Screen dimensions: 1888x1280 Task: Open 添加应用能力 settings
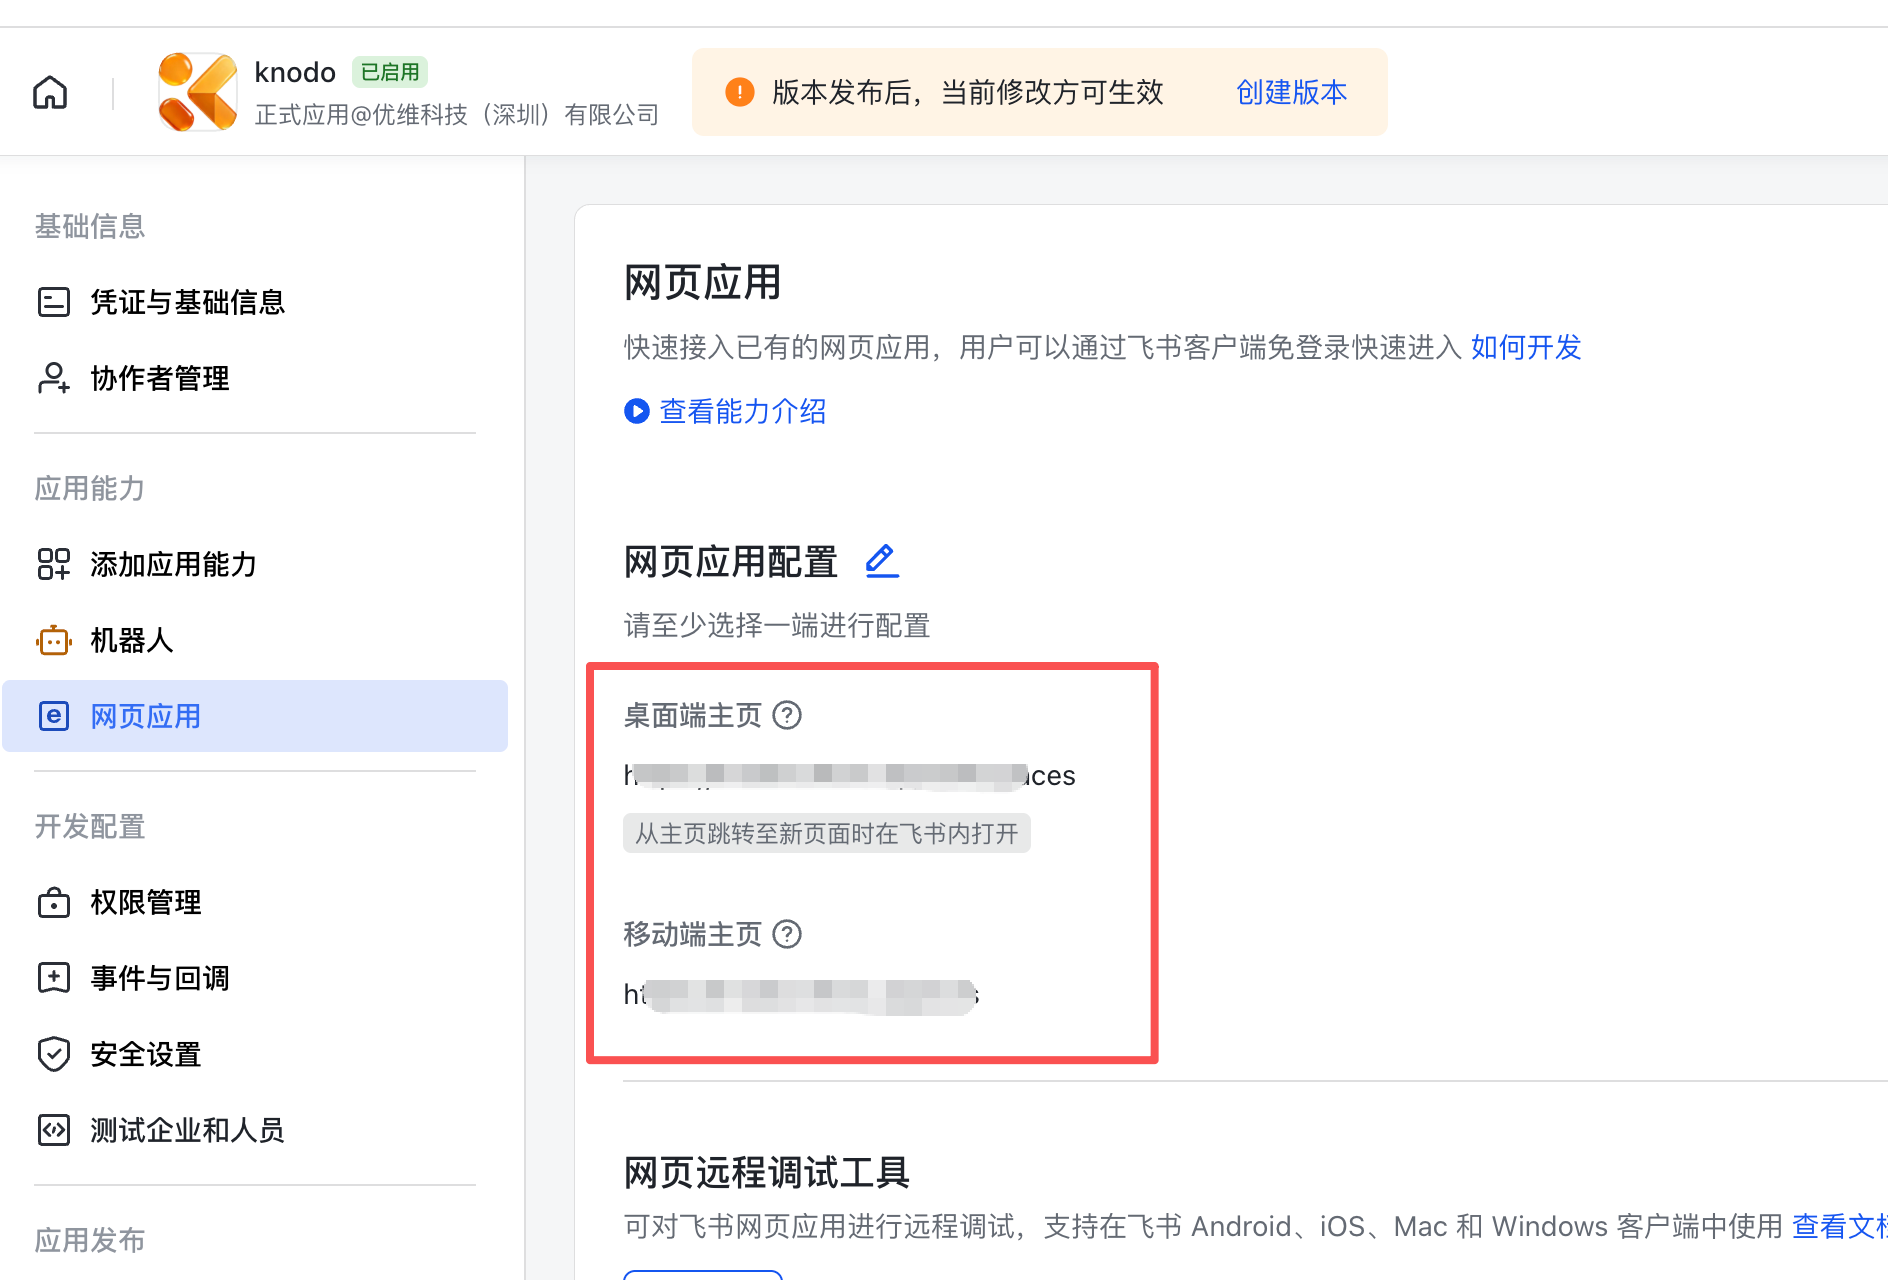[172, 565]
